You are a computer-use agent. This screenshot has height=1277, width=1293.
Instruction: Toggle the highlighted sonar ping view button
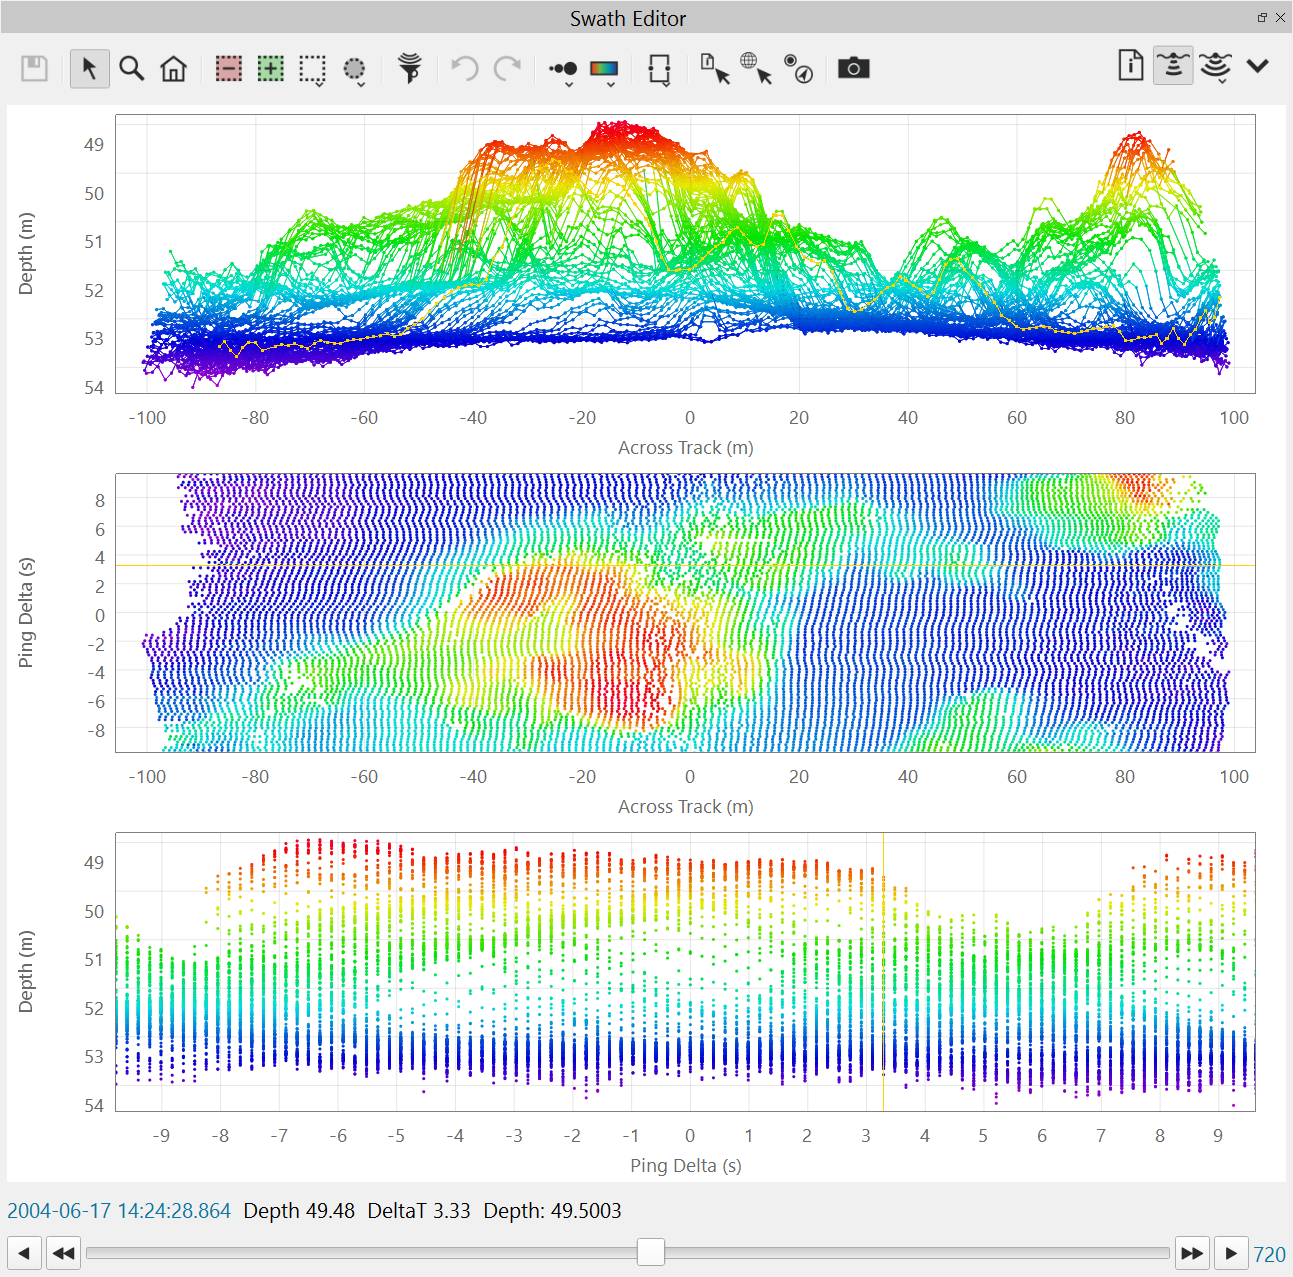coord(1173,66)
